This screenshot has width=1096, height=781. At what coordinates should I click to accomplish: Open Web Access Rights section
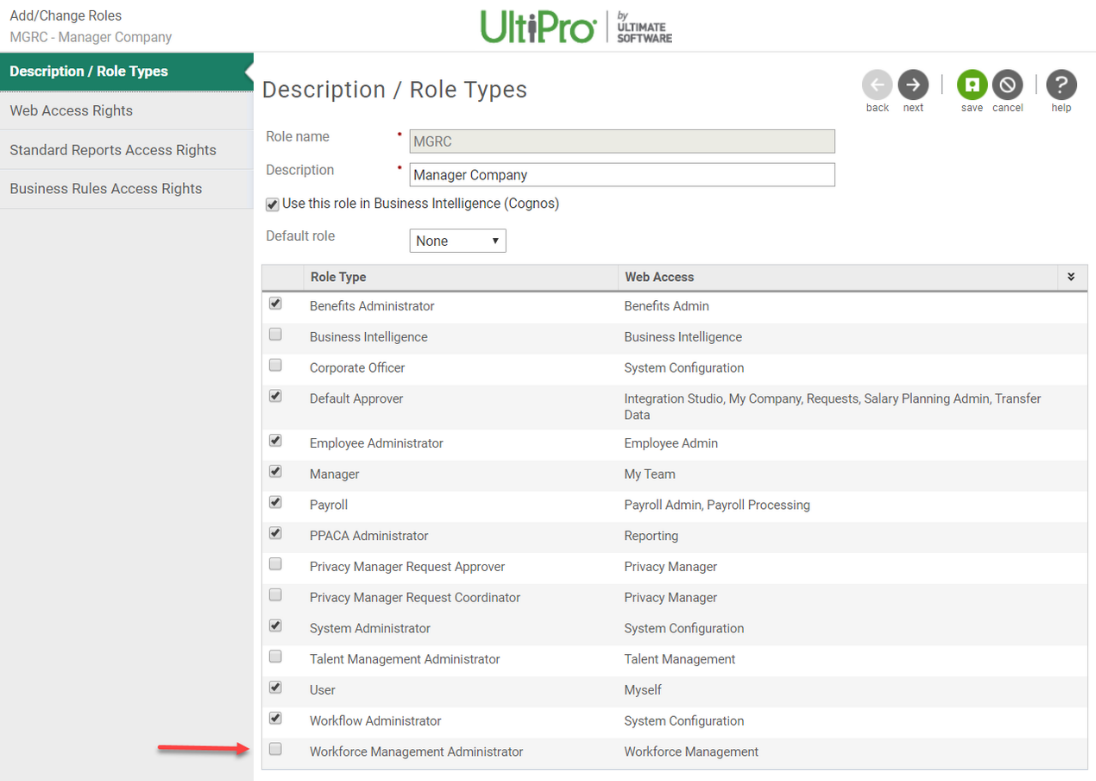[71, 111]
